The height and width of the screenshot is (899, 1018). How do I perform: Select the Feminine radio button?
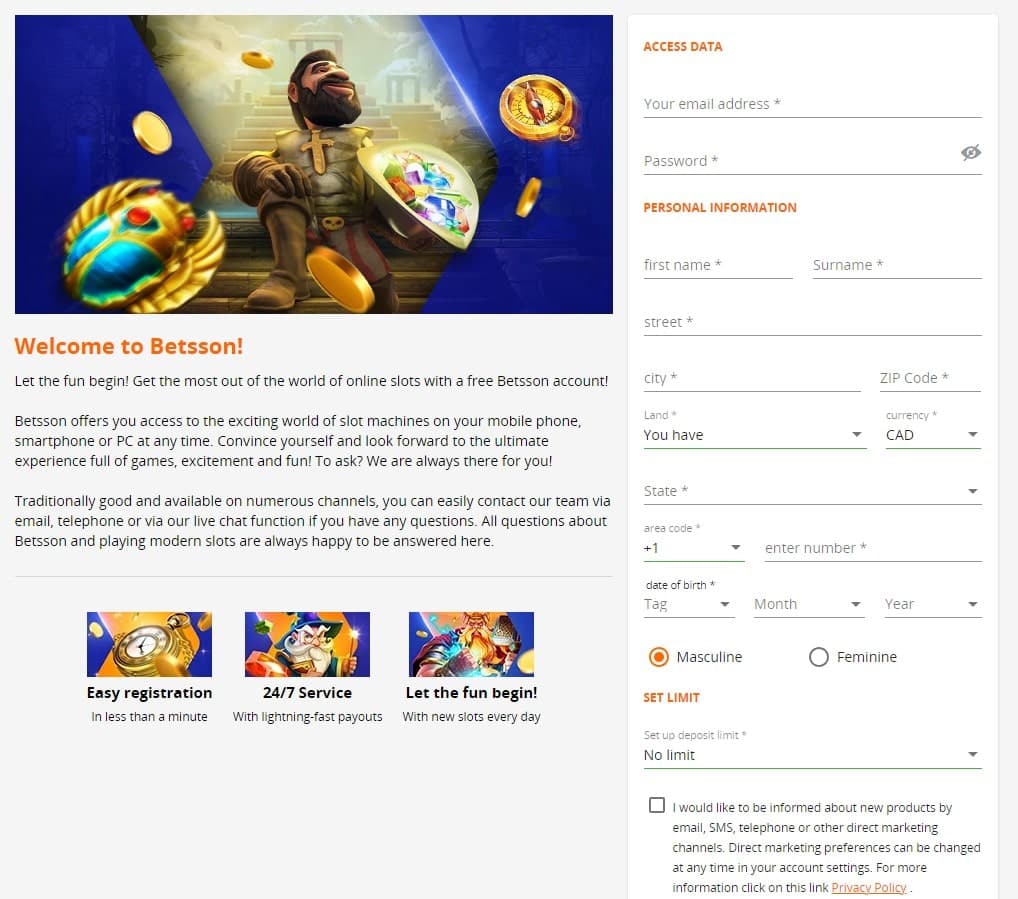[819, 657]
